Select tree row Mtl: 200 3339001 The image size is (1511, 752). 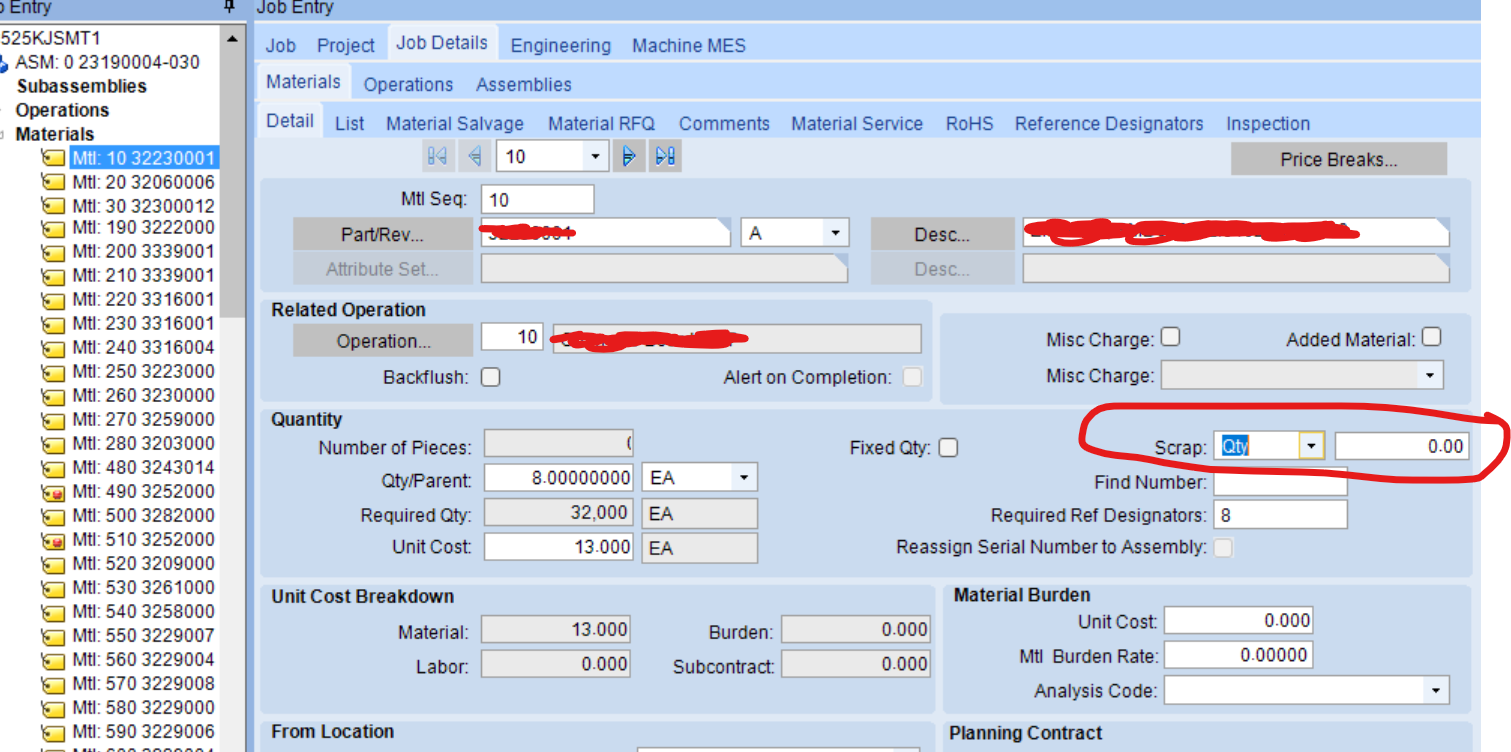[143, 251]
